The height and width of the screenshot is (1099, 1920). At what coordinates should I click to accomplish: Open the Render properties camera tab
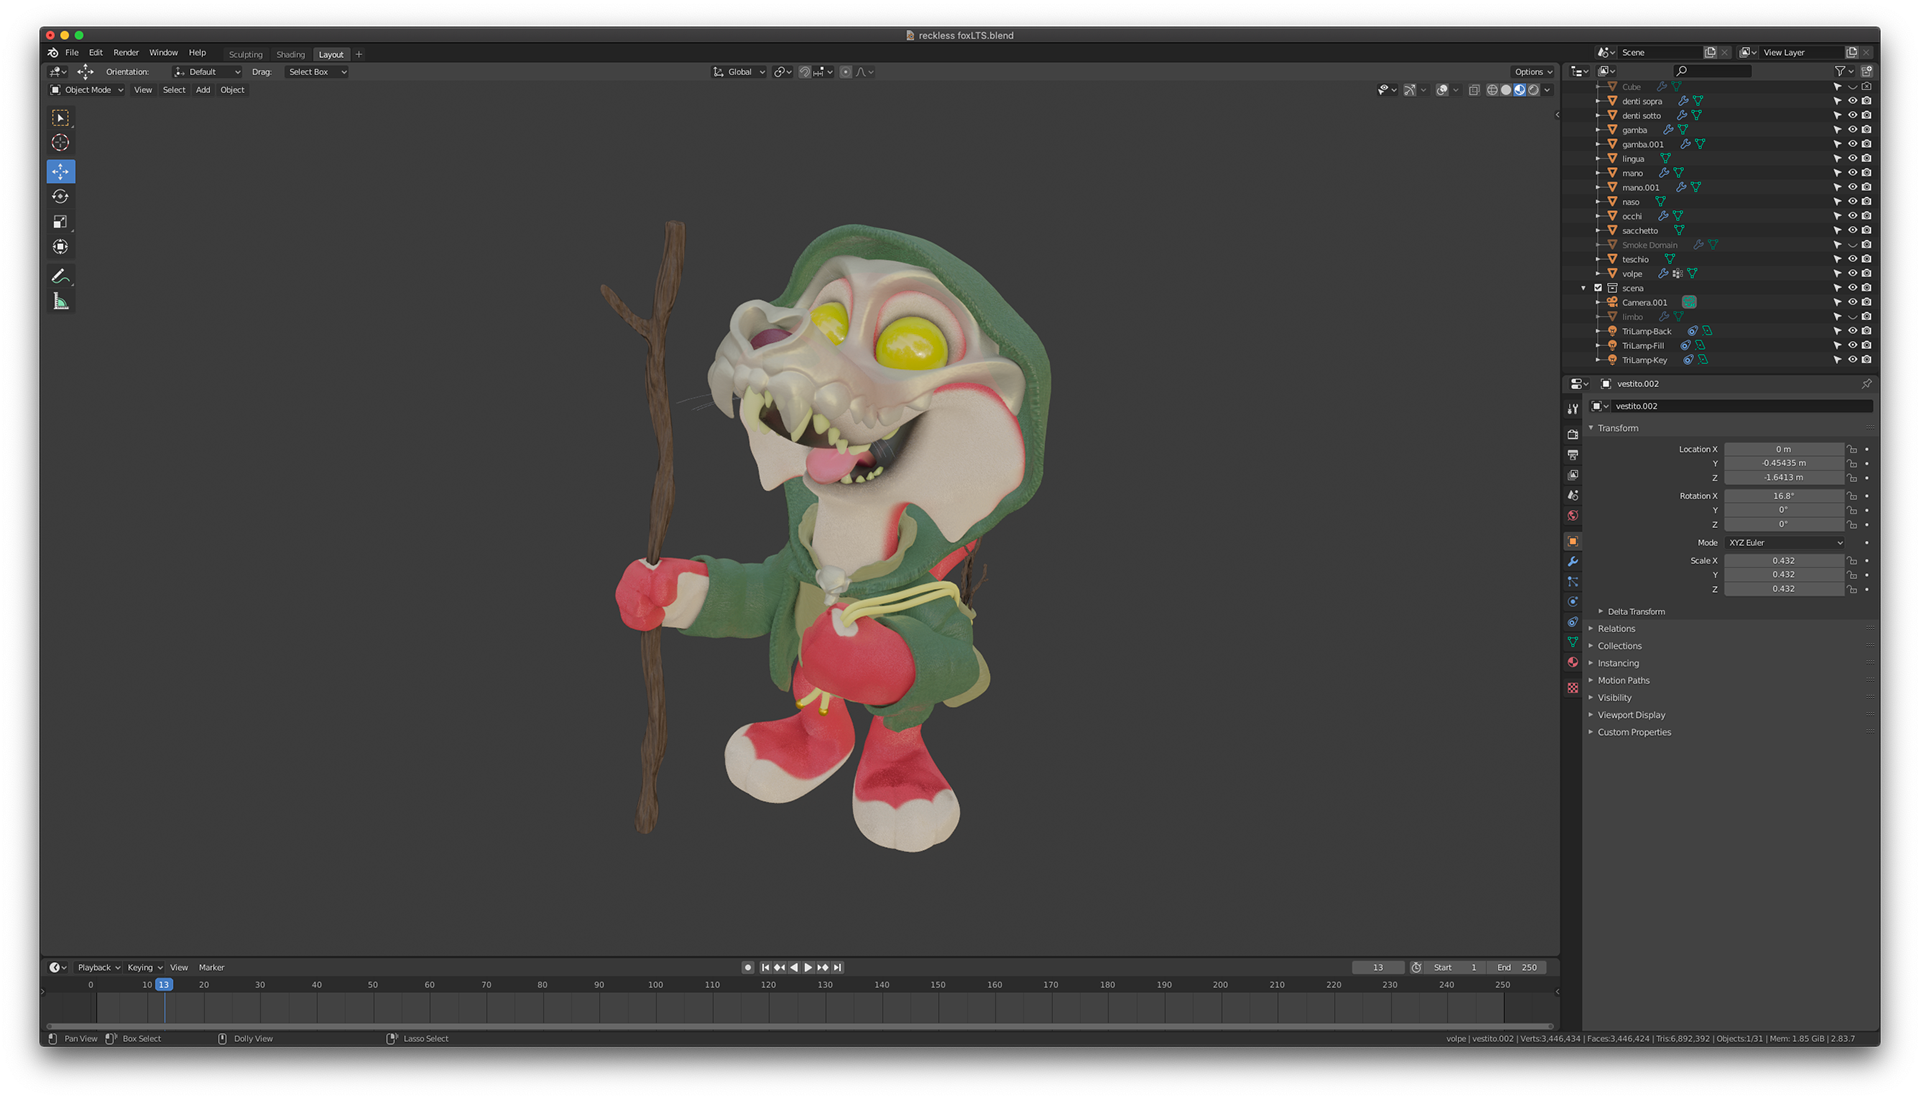coord(1573,434)
